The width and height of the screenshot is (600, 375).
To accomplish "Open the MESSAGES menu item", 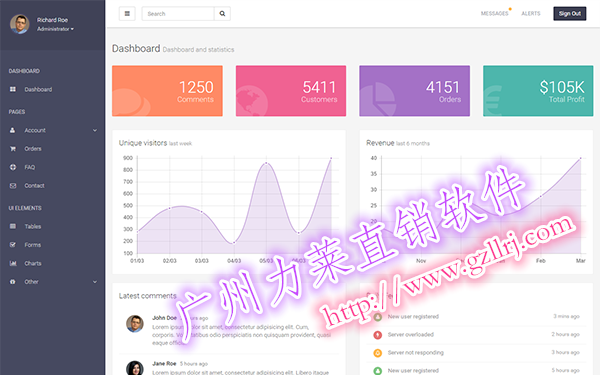I will point(494,13).
